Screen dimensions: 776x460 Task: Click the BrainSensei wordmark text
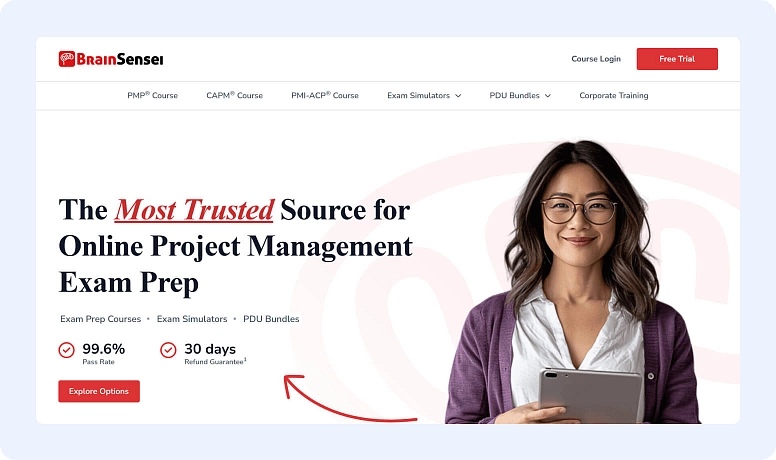point(120,59)
